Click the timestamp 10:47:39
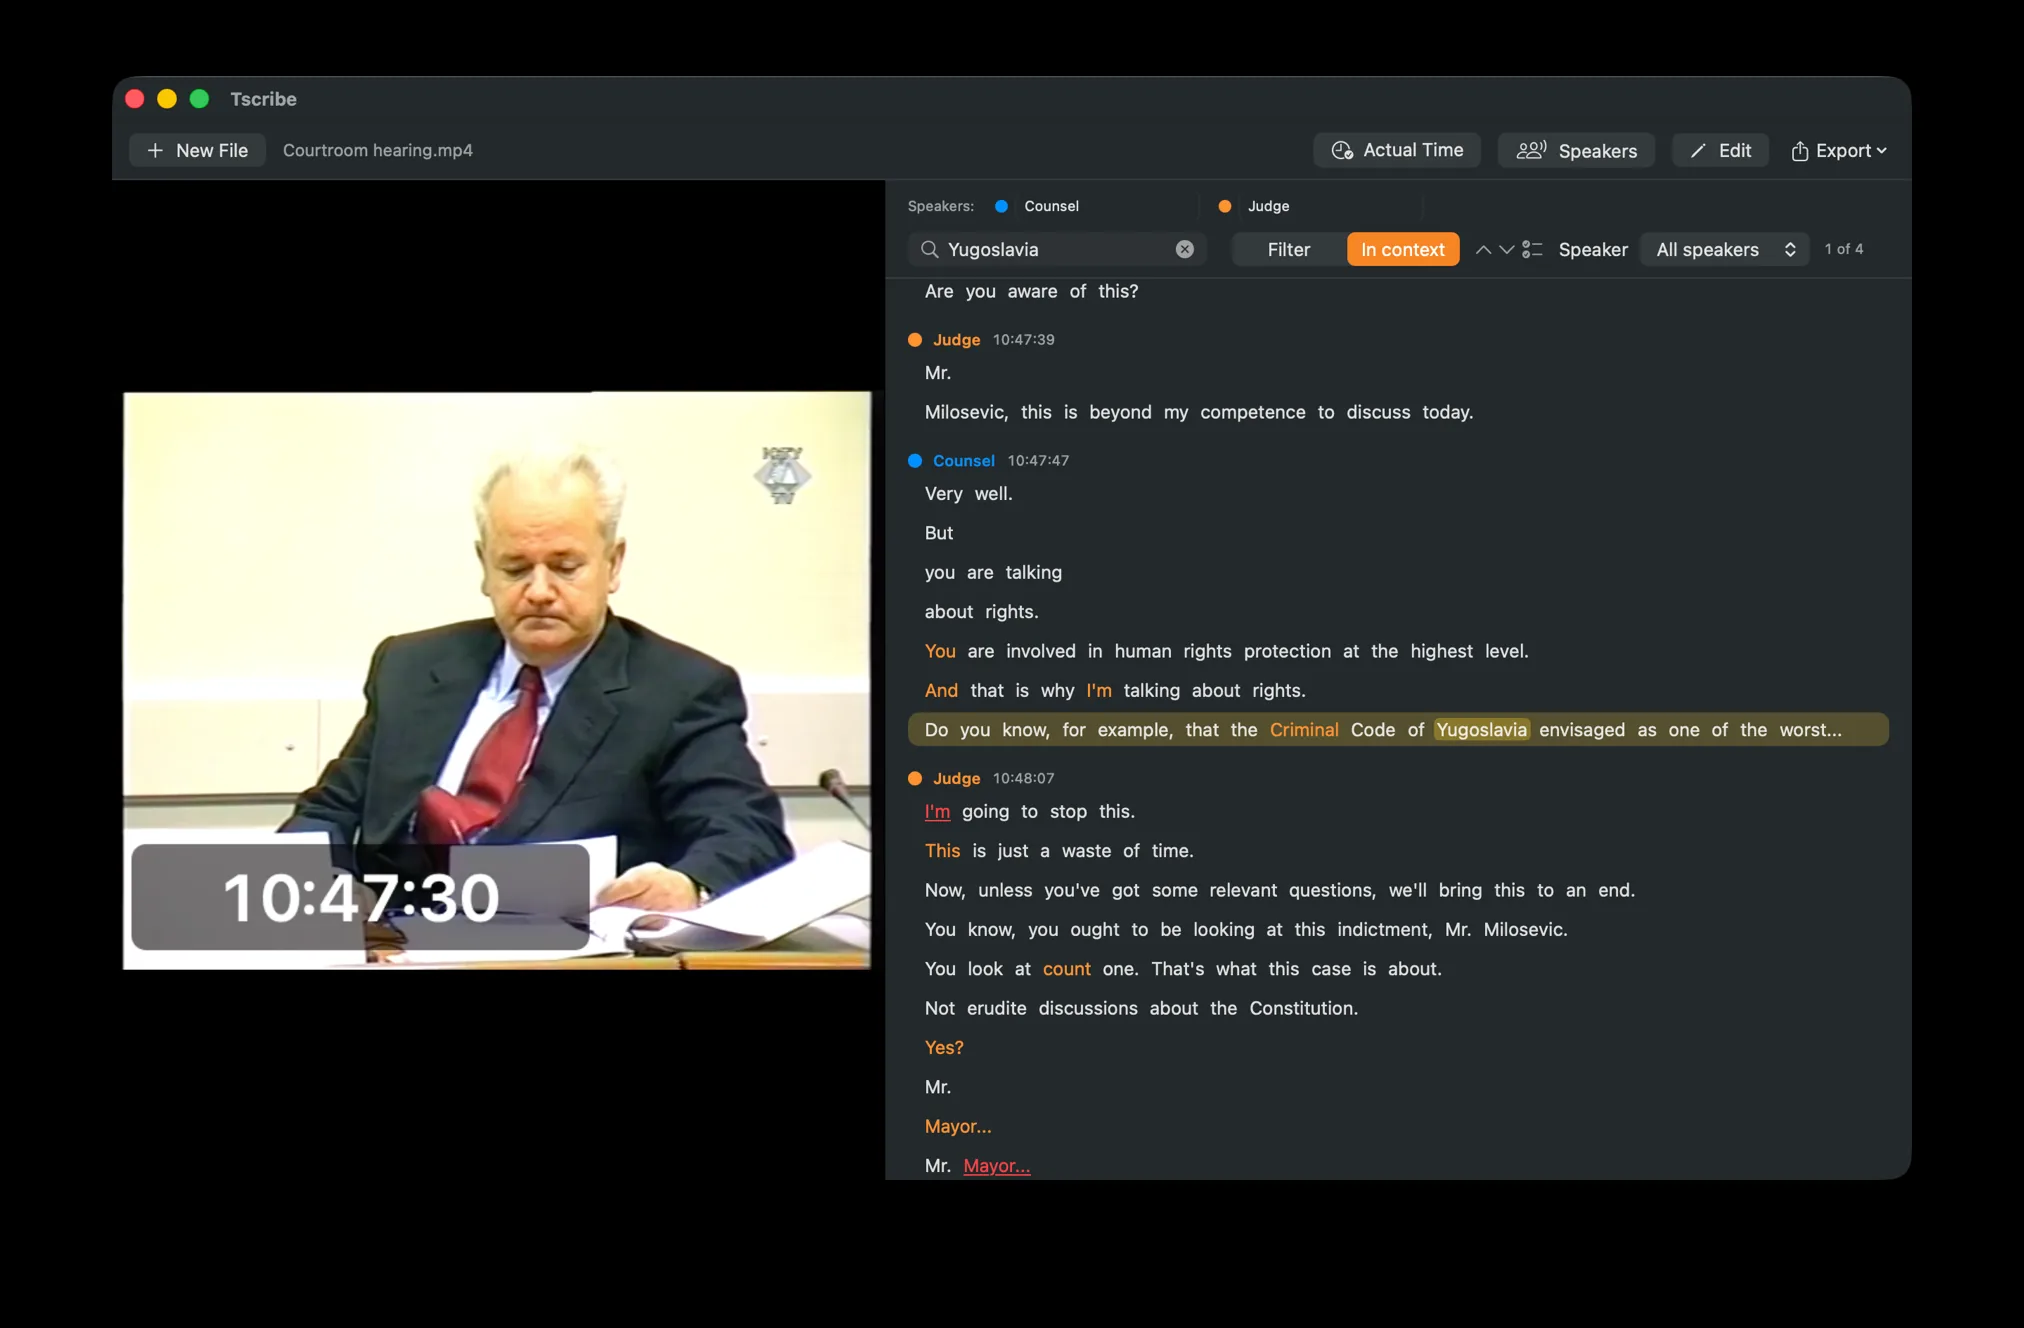Screen dimensions: 2024x1328 click(1023, 340)
